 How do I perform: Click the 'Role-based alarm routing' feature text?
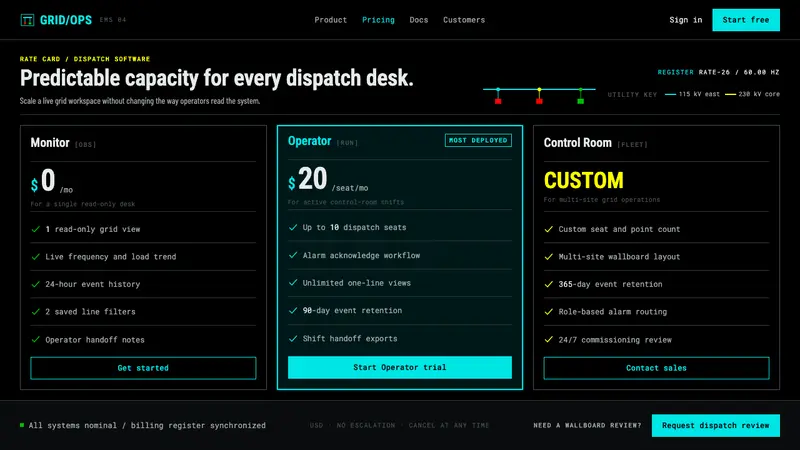click(613, 312)
